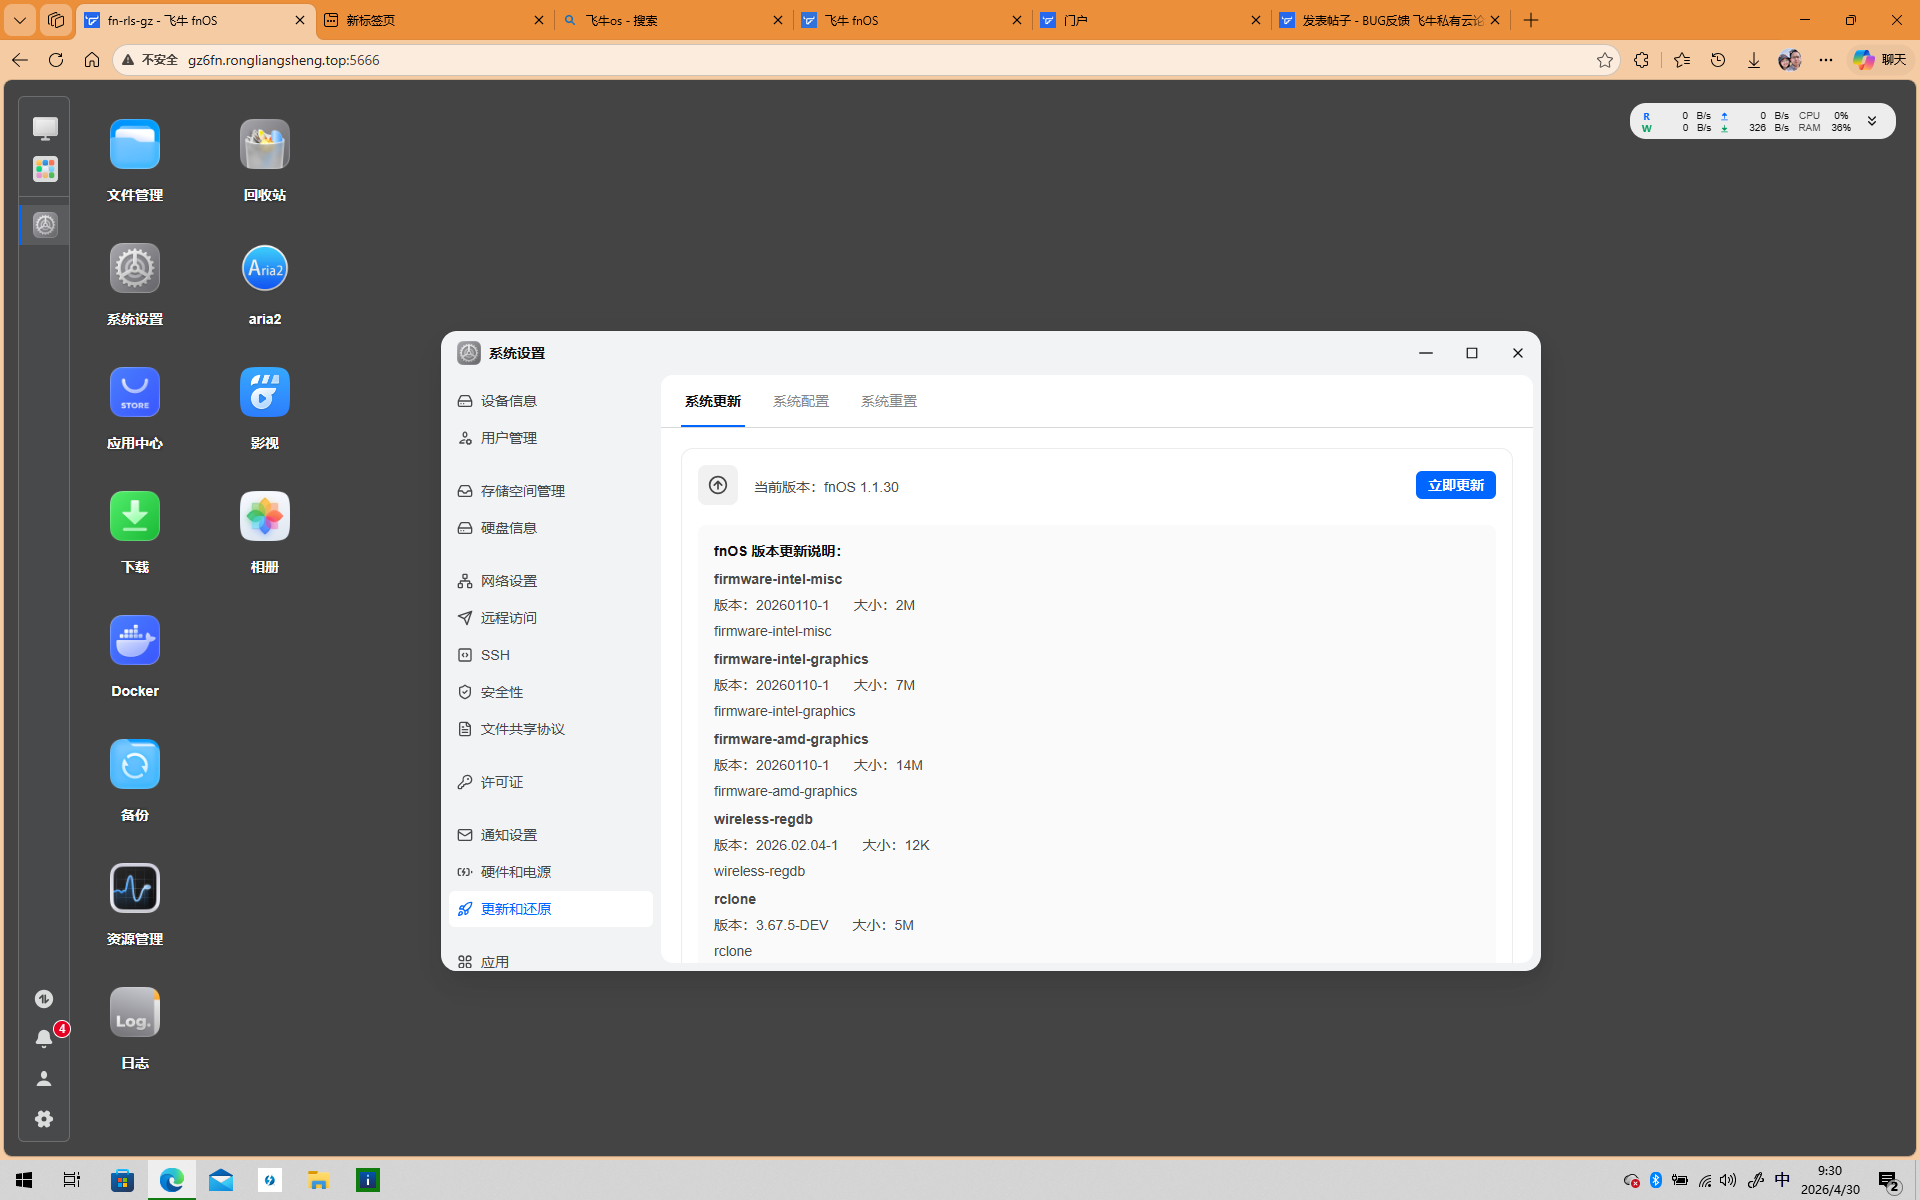Open 通知设置 in the settings sidebar
Screen dimensions: 1920x1200
551,835
